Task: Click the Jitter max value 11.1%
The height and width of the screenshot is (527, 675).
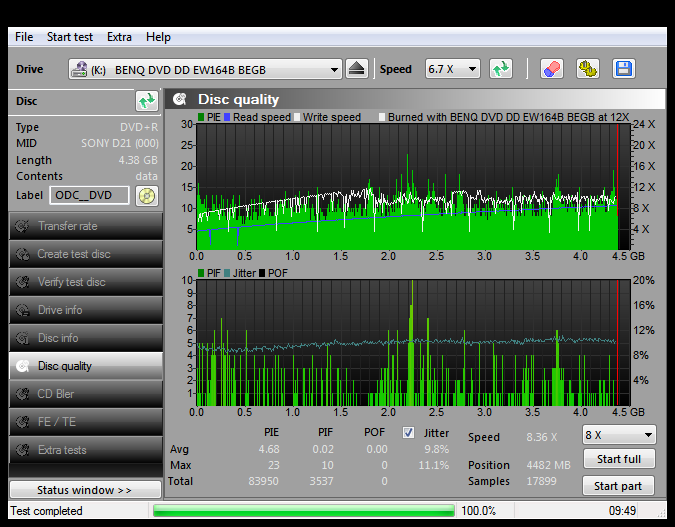Action: [433, 465]
